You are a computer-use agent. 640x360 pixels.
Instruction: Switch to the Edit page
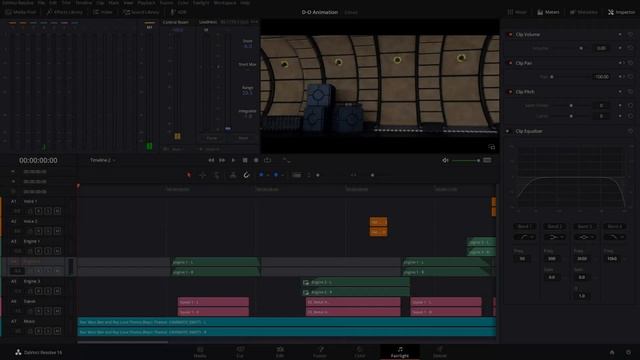[x=280, y=352]
